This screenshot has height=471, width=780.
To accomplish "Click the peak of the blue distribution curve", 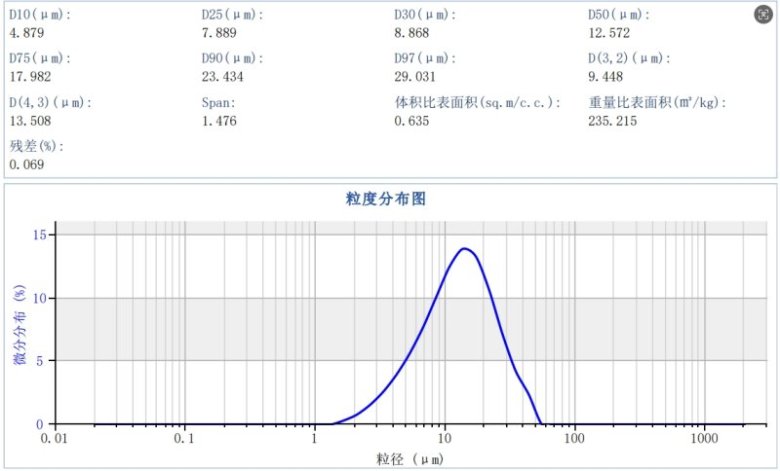I will 465,248.
